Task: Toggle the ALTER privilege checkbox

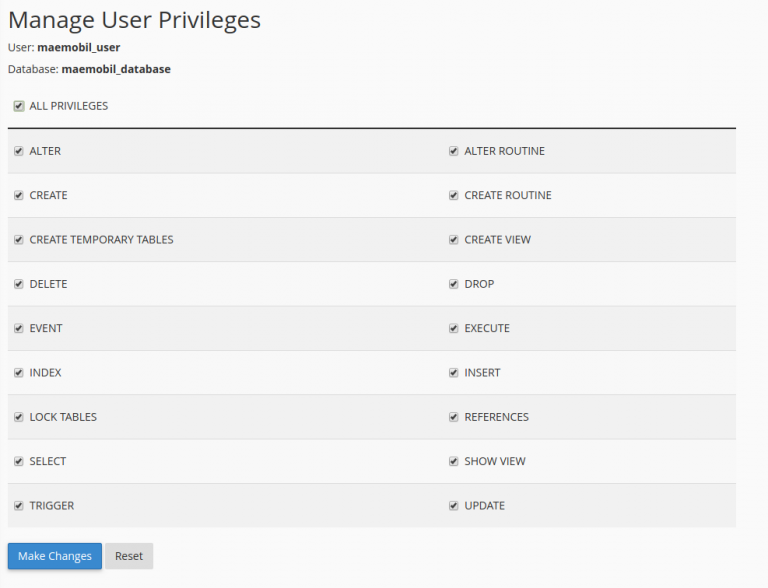Action: pos(19,151)
